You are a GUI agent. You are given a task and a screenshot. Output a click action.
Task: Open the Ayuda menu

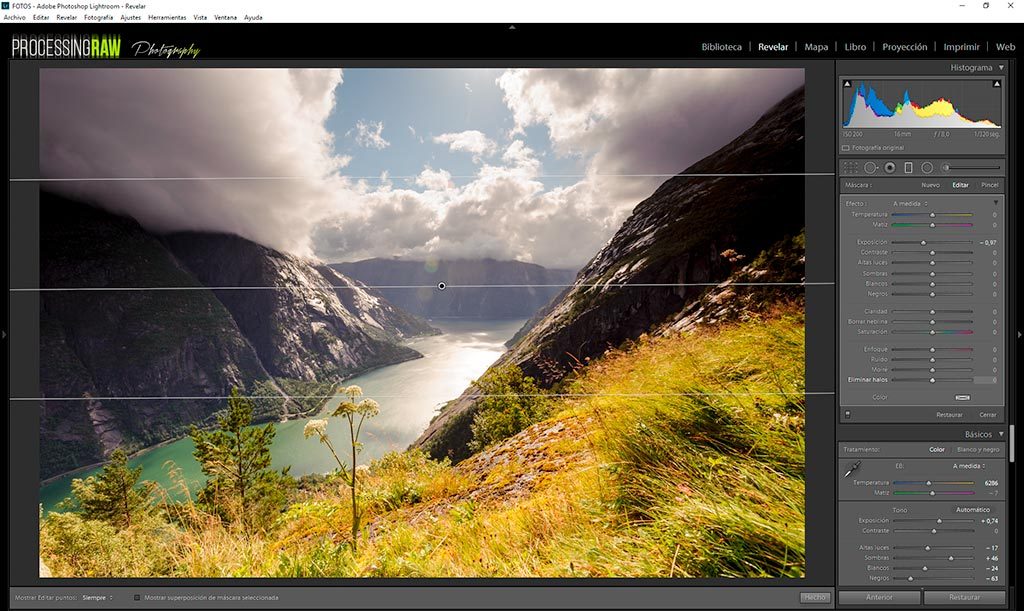point(253,18)
